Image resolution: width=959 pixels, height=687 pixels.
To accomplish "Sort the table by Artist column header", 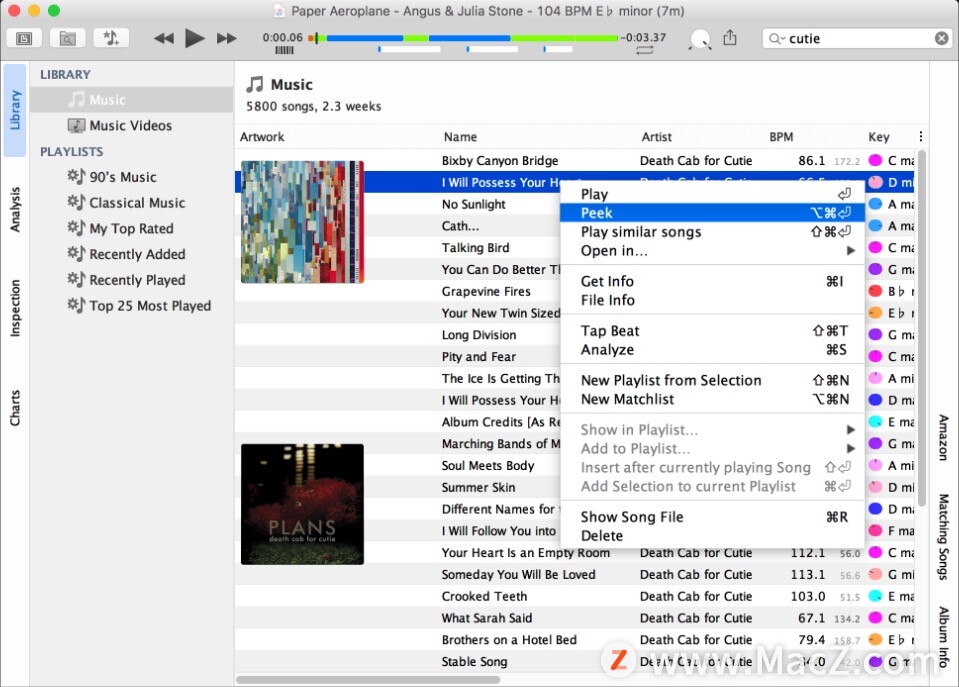I will point(656,137).
